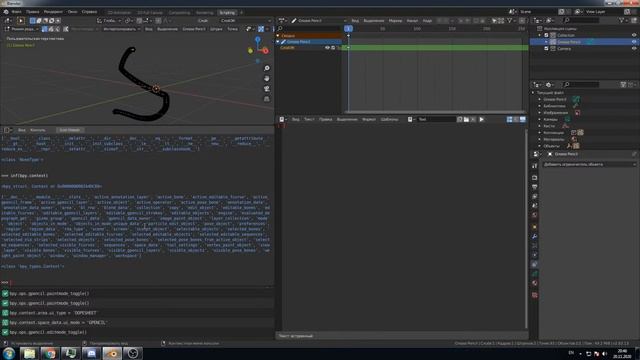Hide the Grease Pencil object in outliner
Viewport: 640px width, 360px height.
point(634,42)
